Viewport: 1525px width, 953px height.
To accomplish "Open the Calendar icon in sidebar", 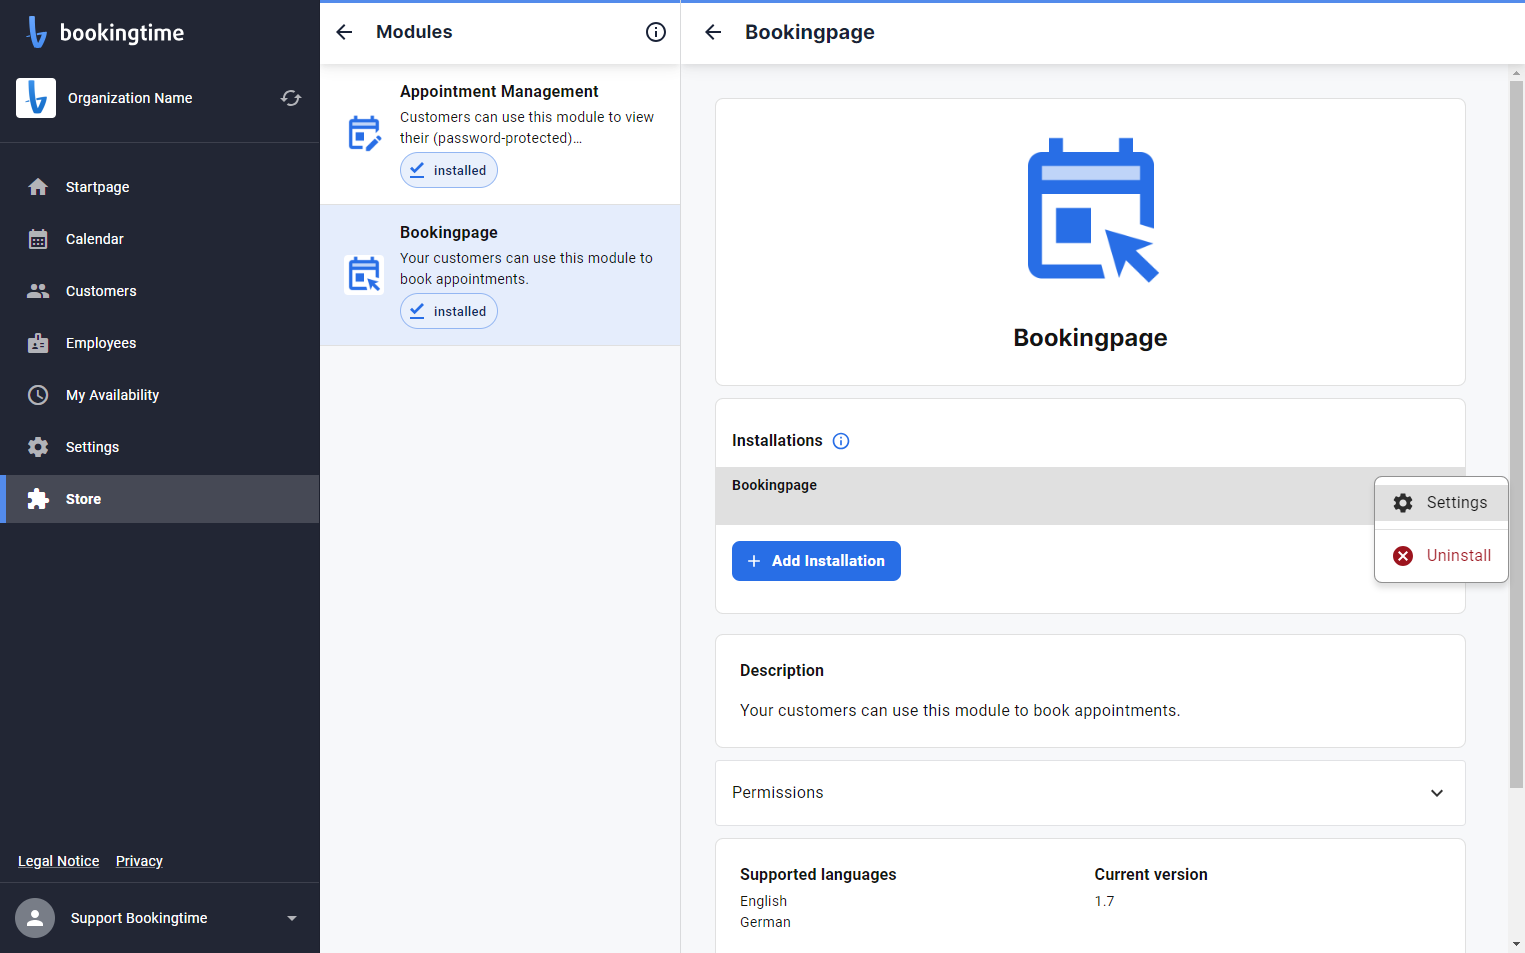I will click(x=38, y=239).
